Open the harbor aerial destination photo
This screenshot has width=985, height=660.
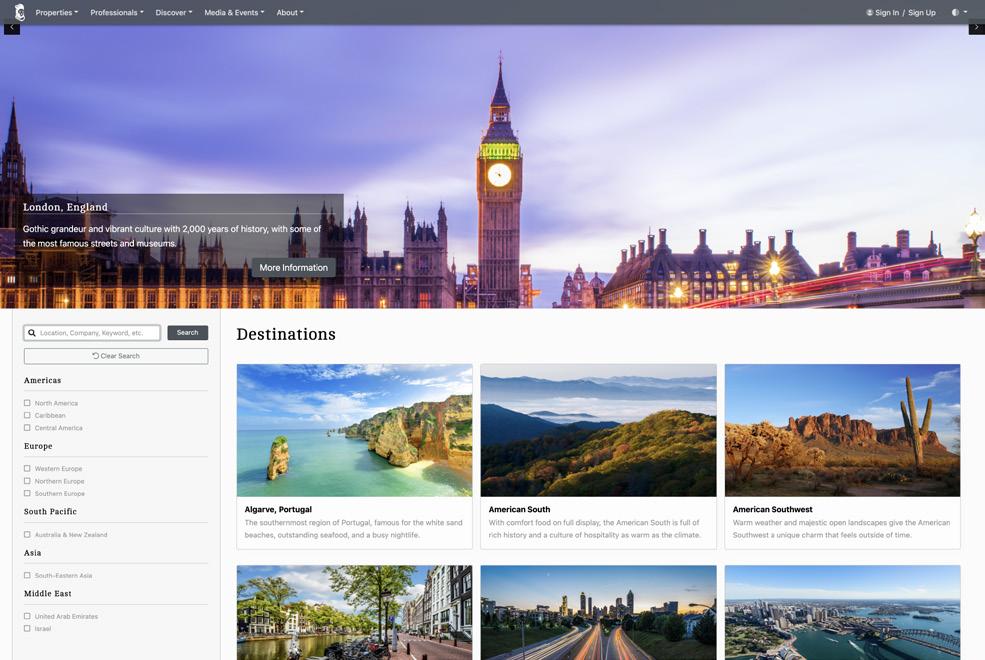coord(842,612)
